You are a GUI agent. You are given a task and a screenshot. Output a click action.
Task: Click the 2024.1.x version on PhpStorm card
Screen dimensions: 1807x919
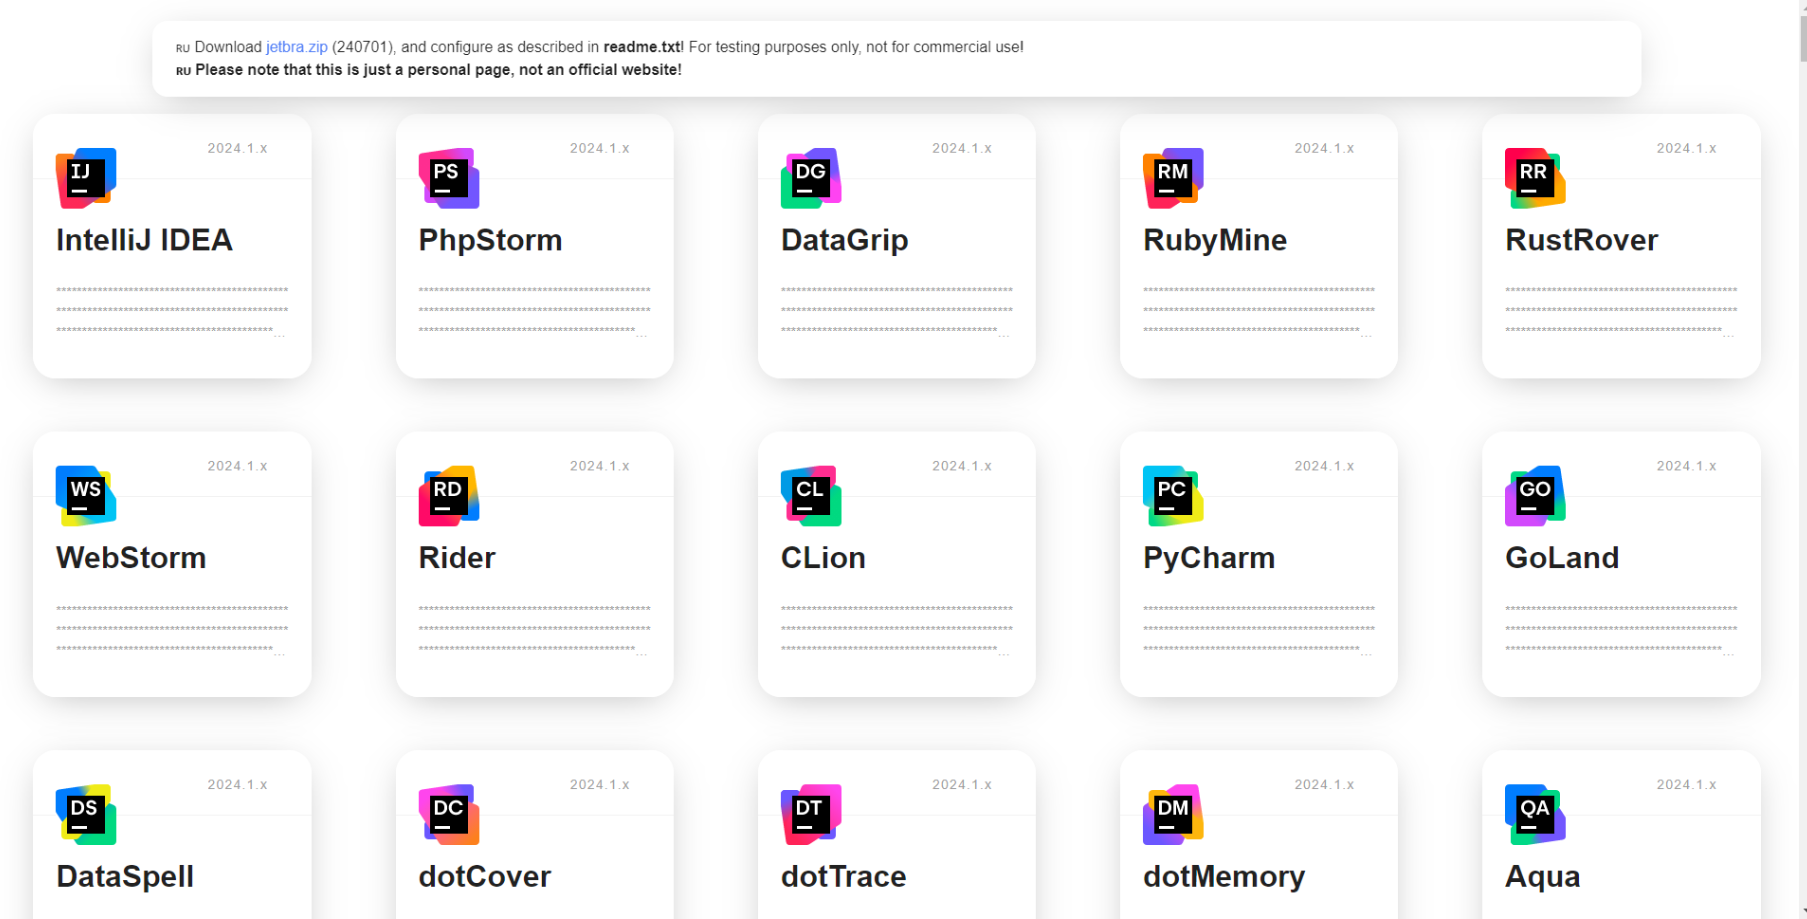coord(599,148)
